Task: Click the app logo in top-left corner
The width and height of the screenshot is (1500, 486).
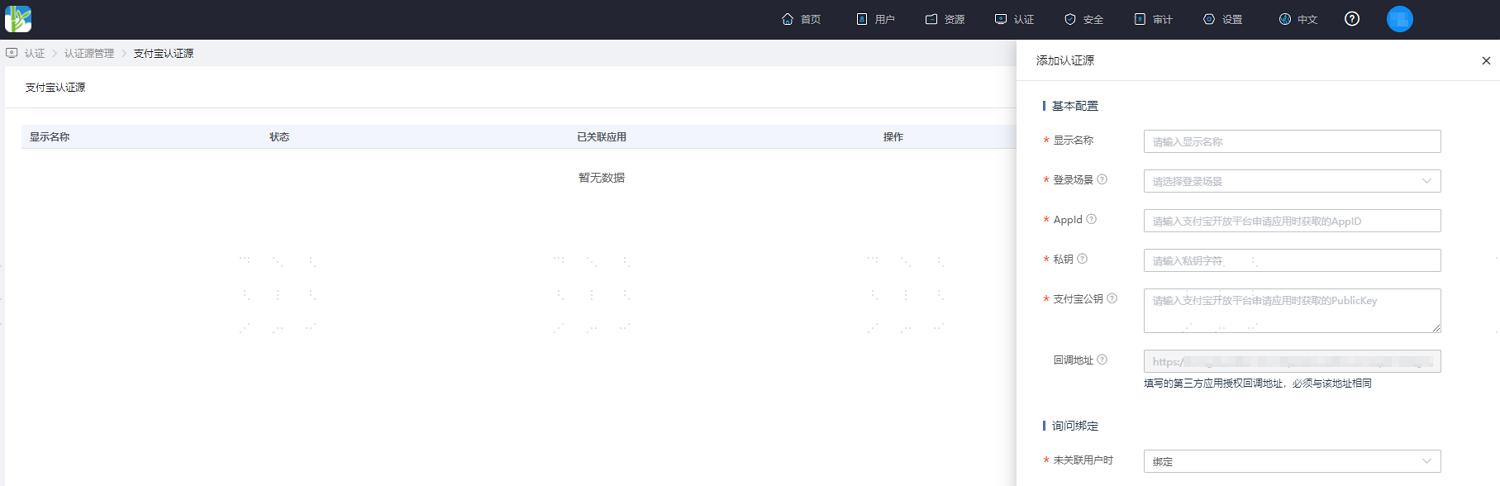Action: [x=18, y=19]
